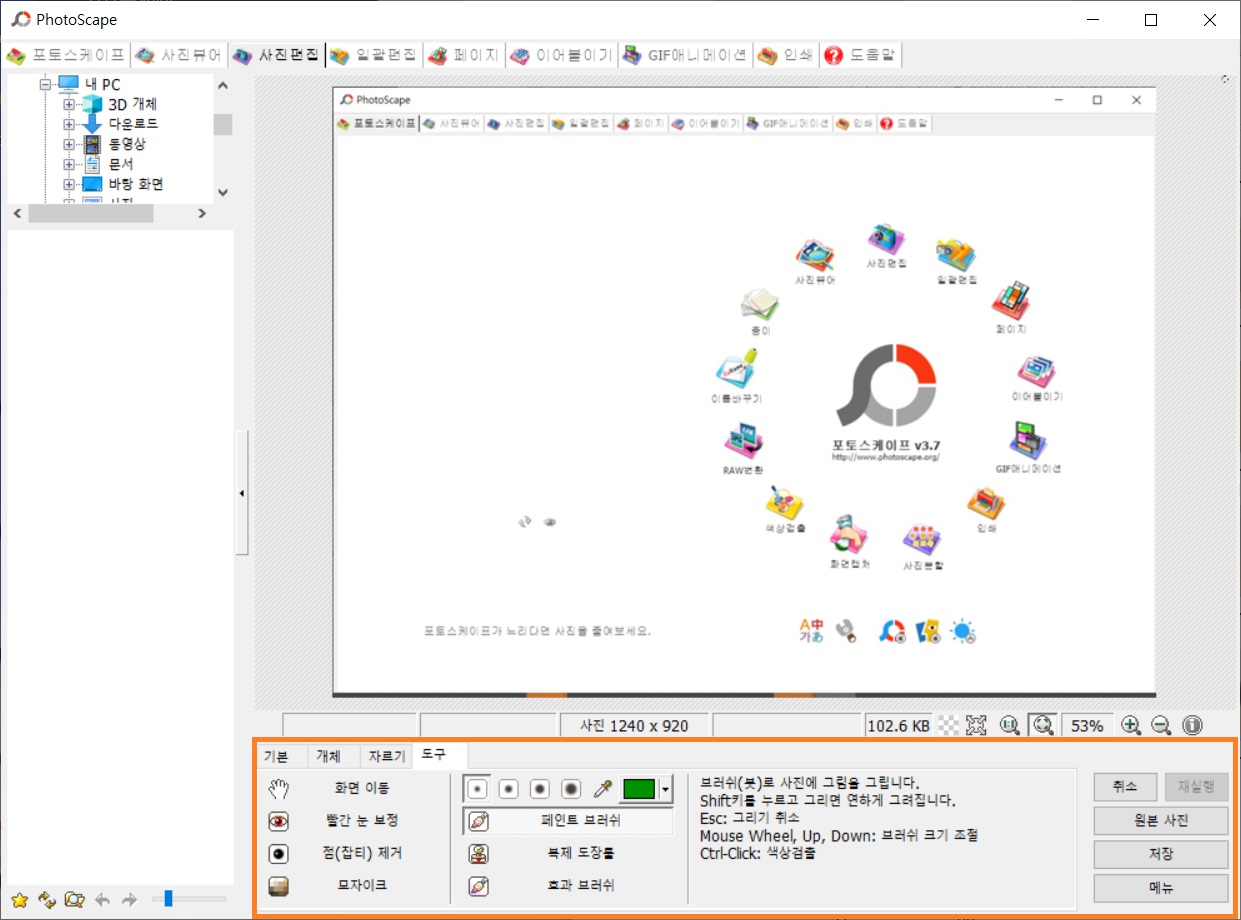Select the 바탕 화면 folder in the tree
The height and width of the screenshot is (920, 1241).
[x=136, y=184]
